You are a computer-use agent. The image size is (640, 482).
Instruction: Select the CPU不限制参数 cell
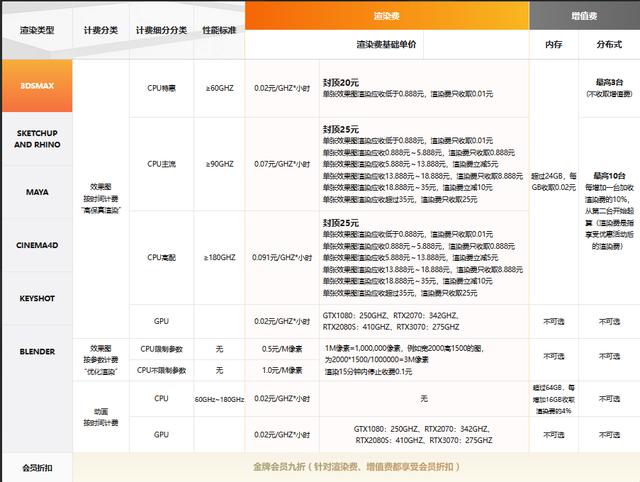click(x=161, y=370)
